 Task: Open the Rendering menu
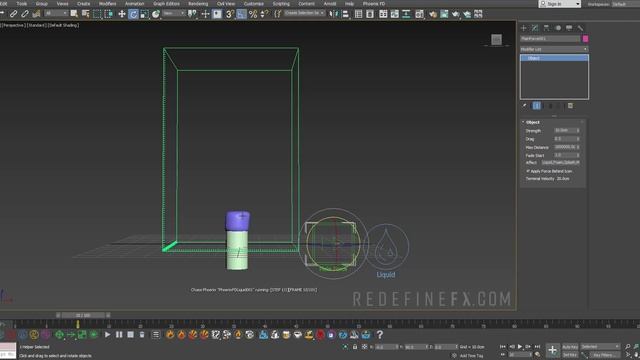point(198,4)
